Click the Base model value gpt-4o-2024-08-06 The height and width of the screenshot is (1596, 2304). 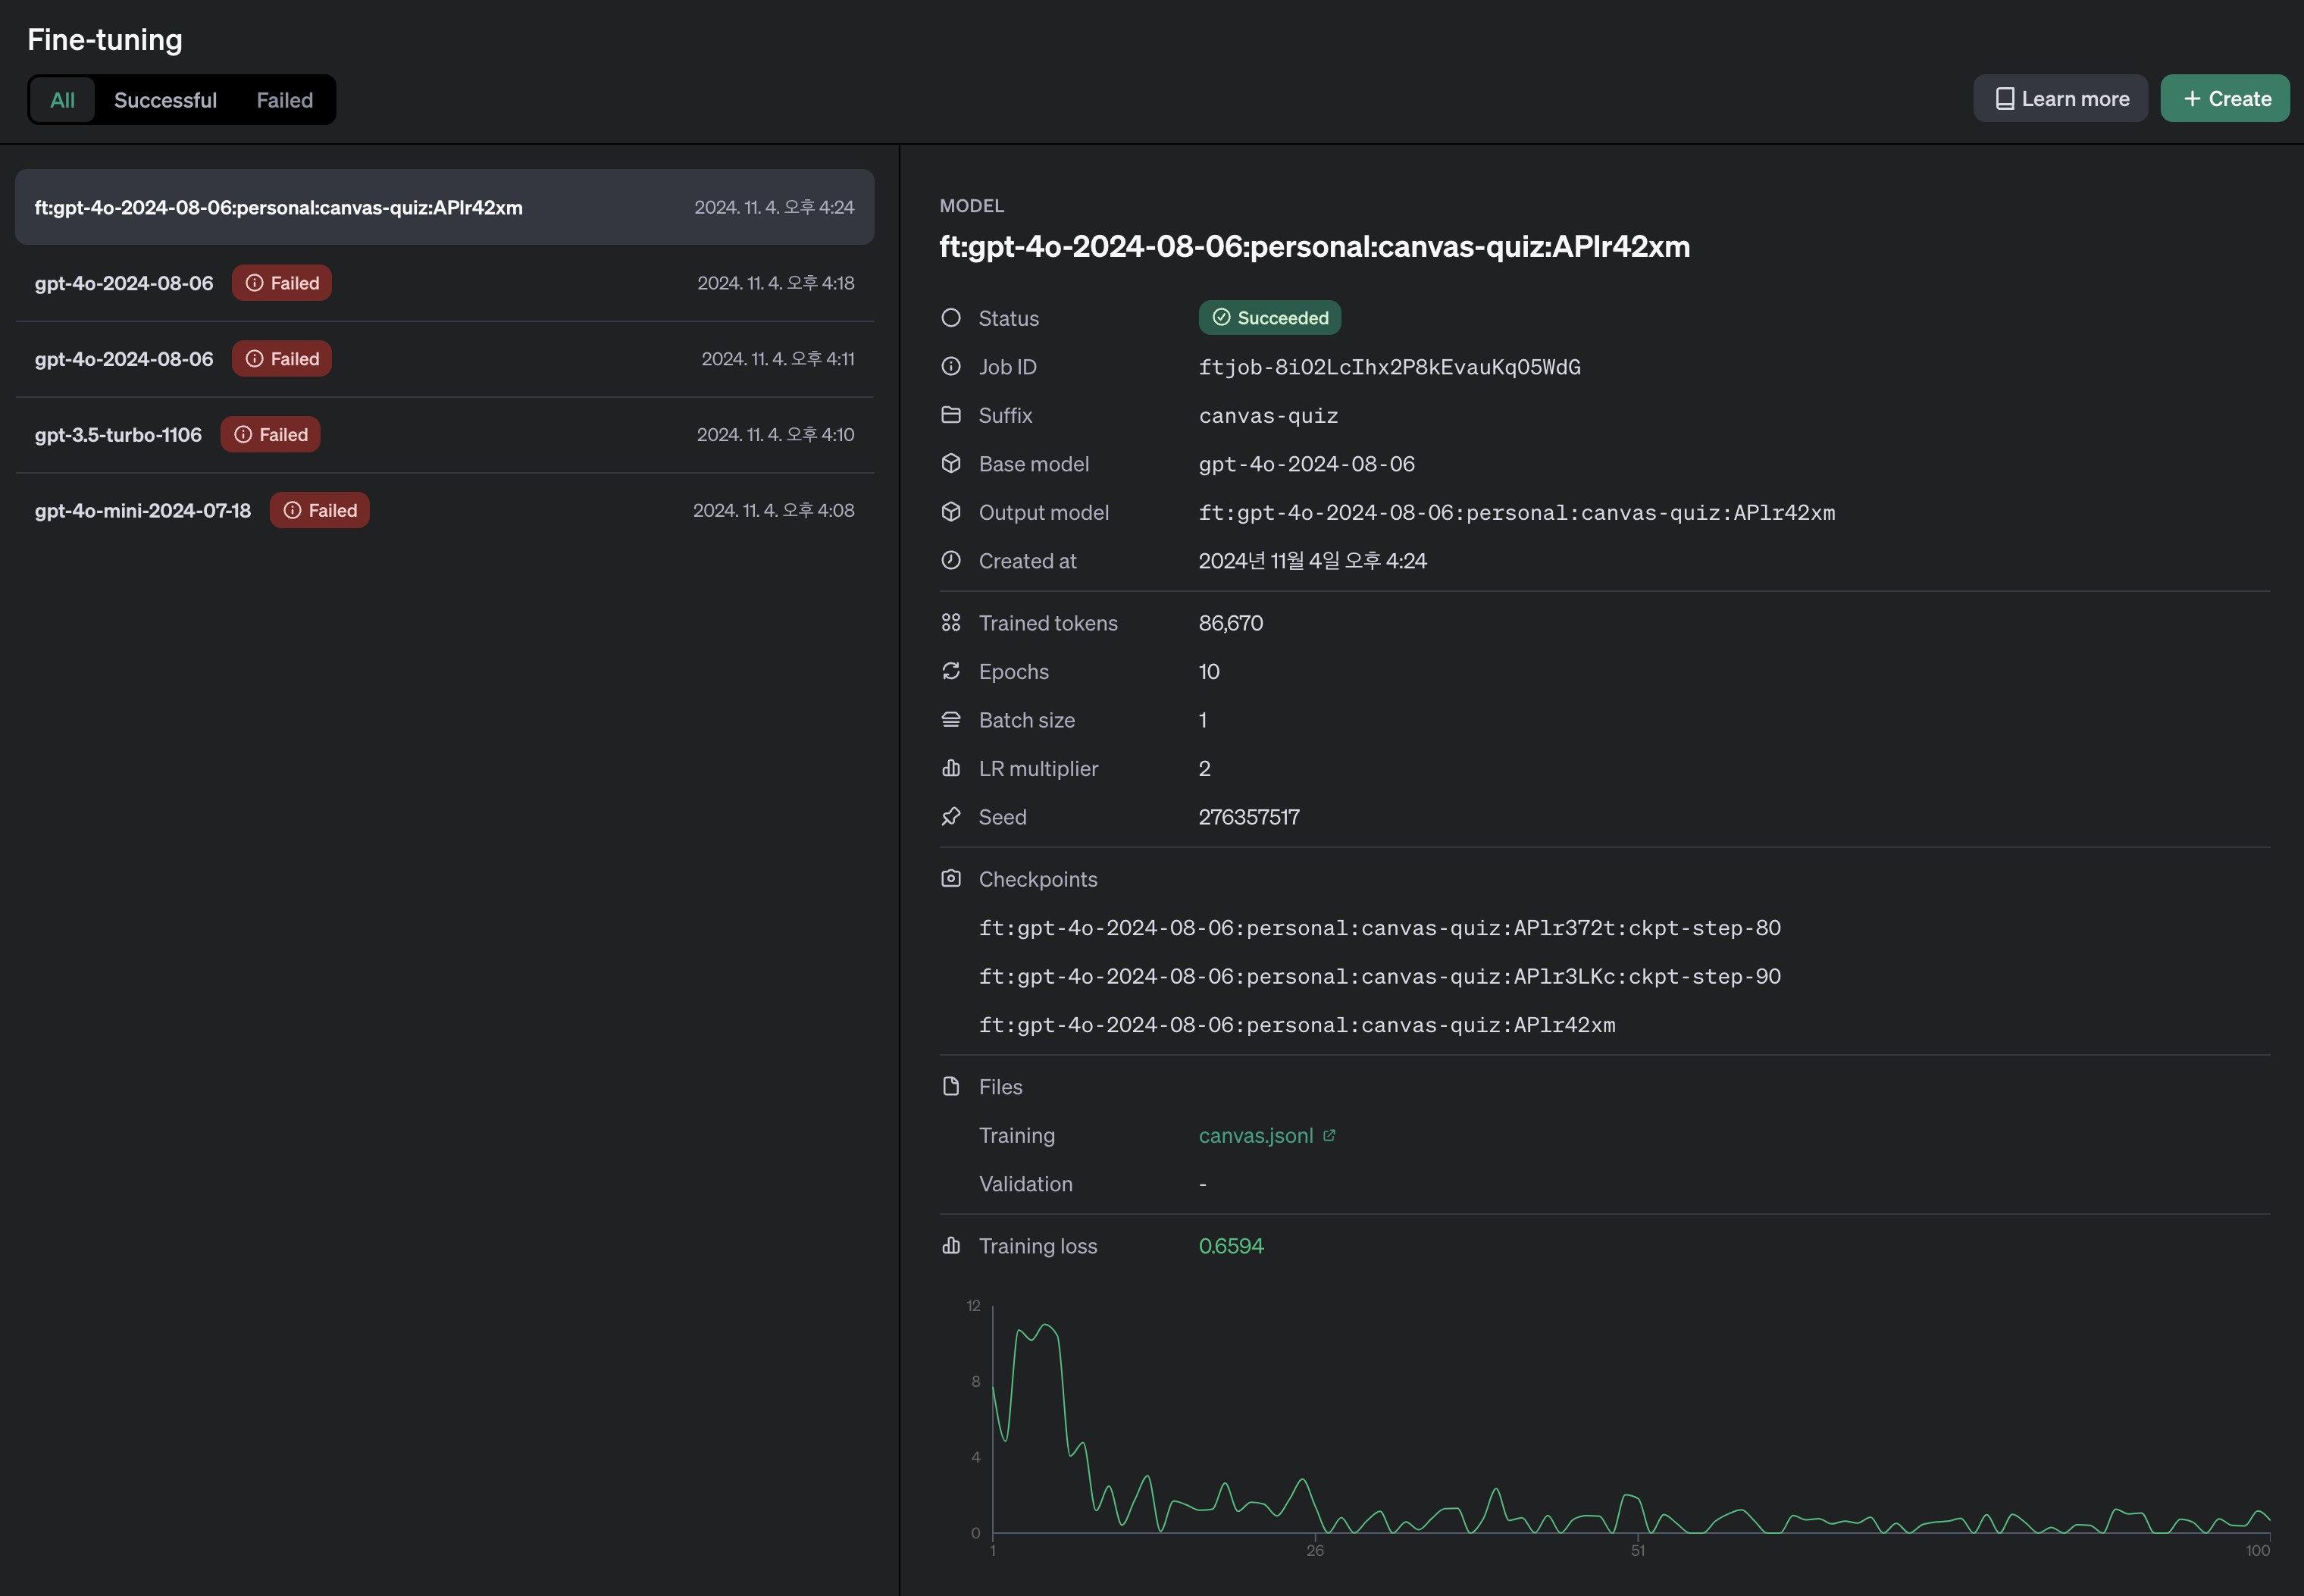point(1307,464)
